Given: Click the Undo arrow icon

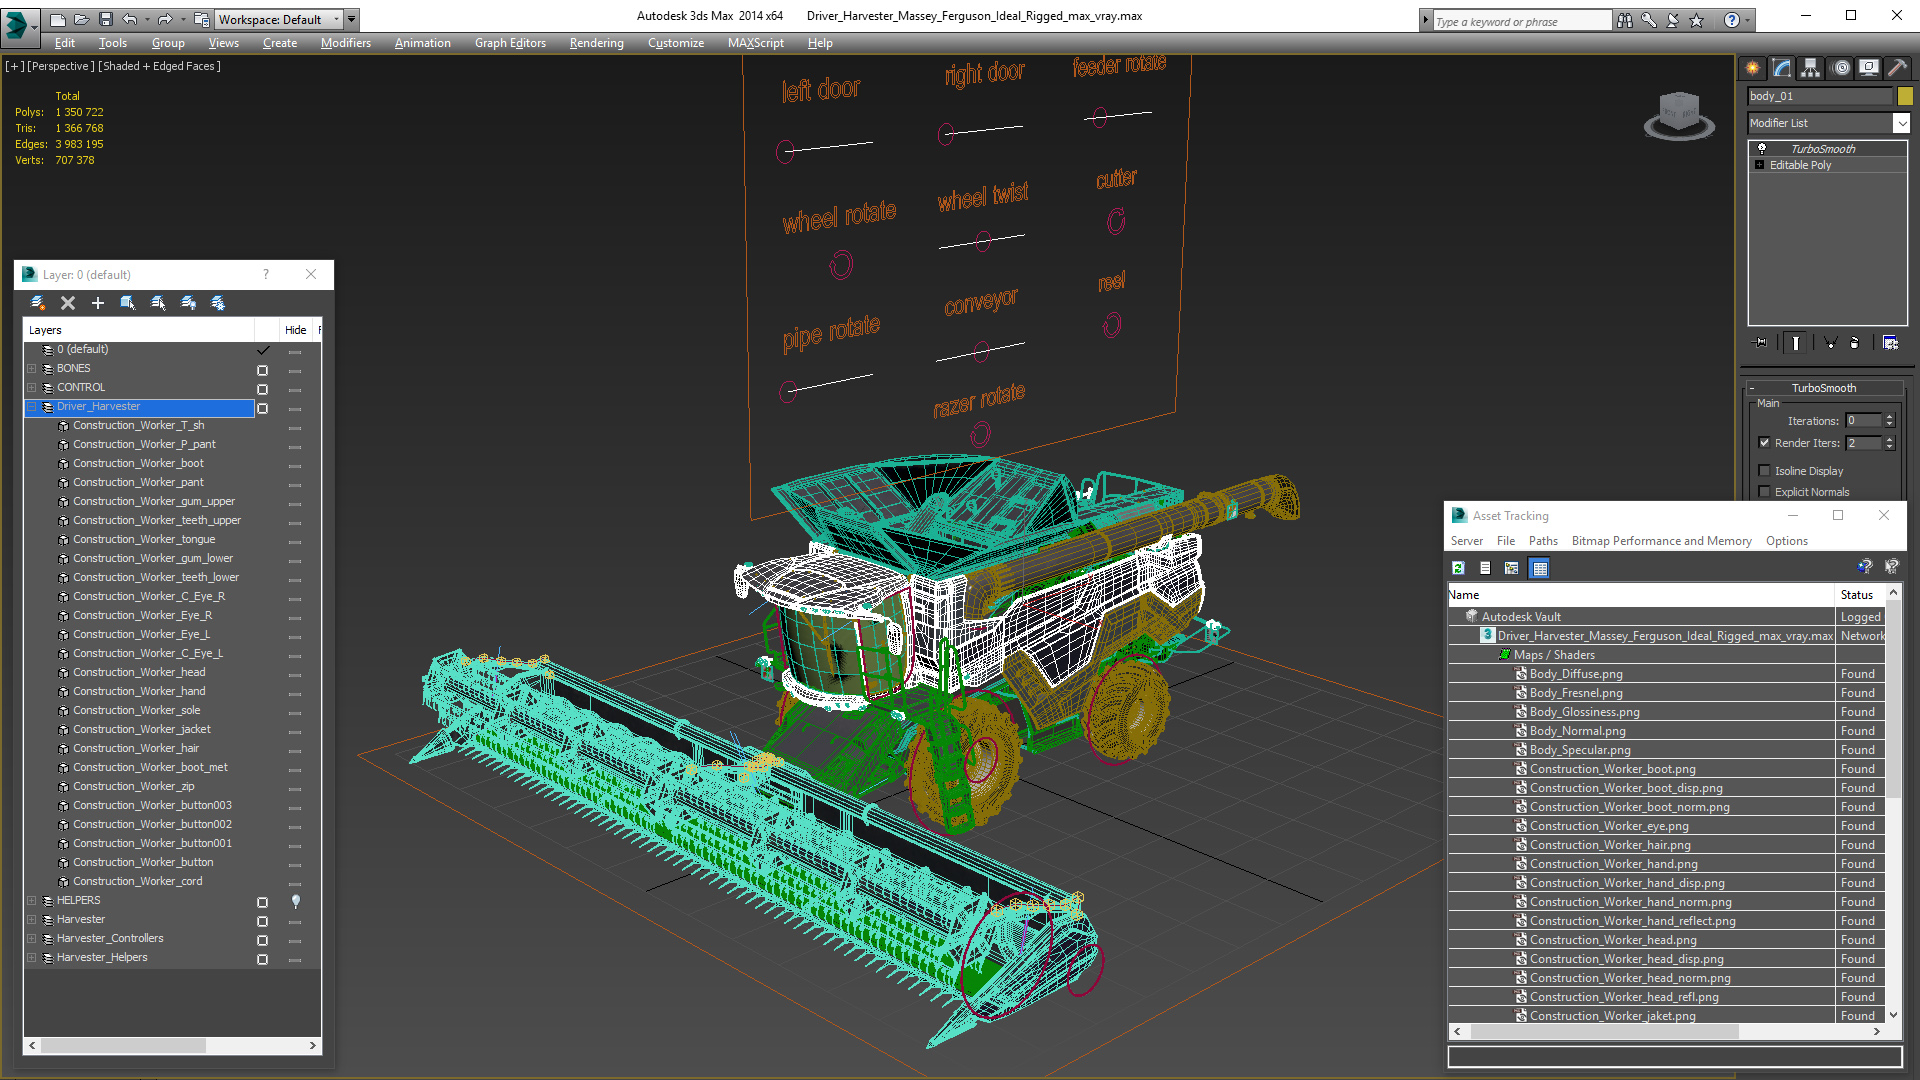Looking at the screenshot, I should (129, 19).
